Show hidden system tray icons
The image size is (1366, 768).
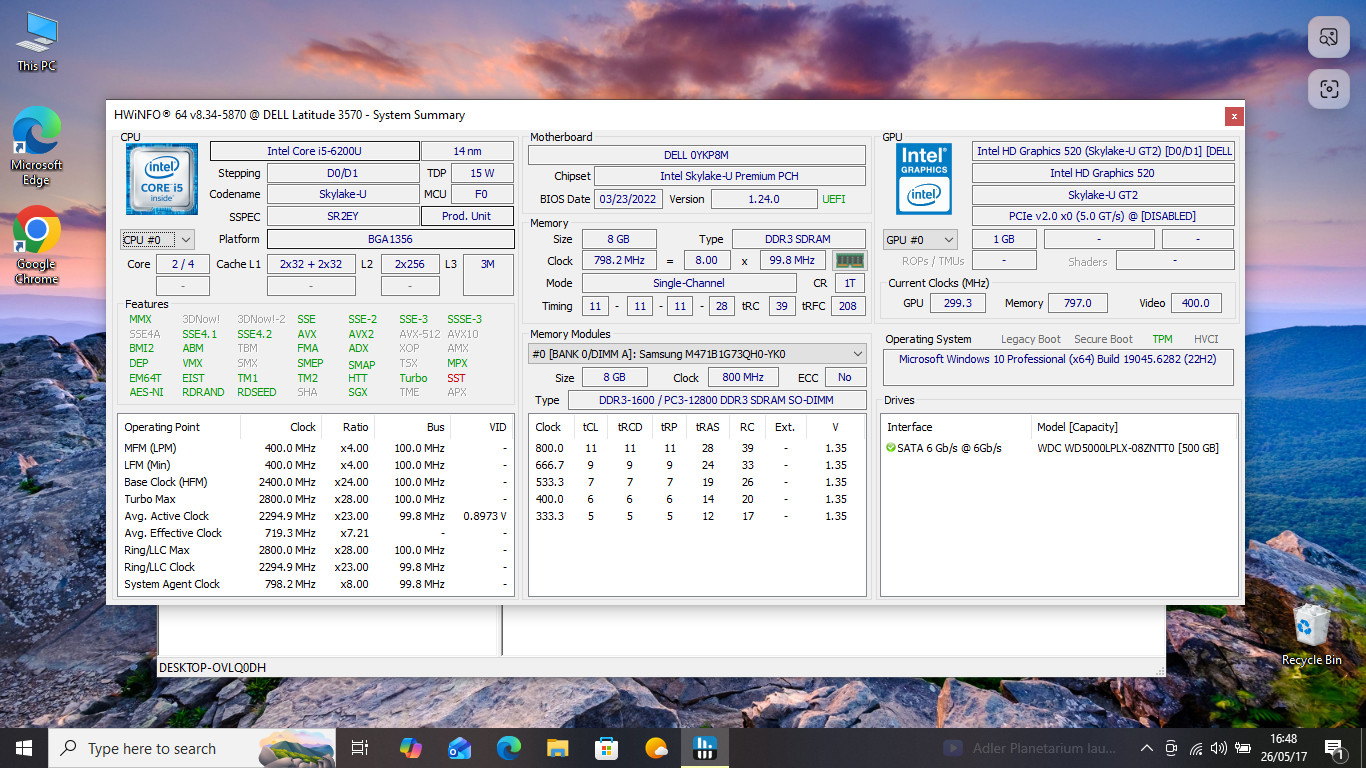(x=1147, y=748)
